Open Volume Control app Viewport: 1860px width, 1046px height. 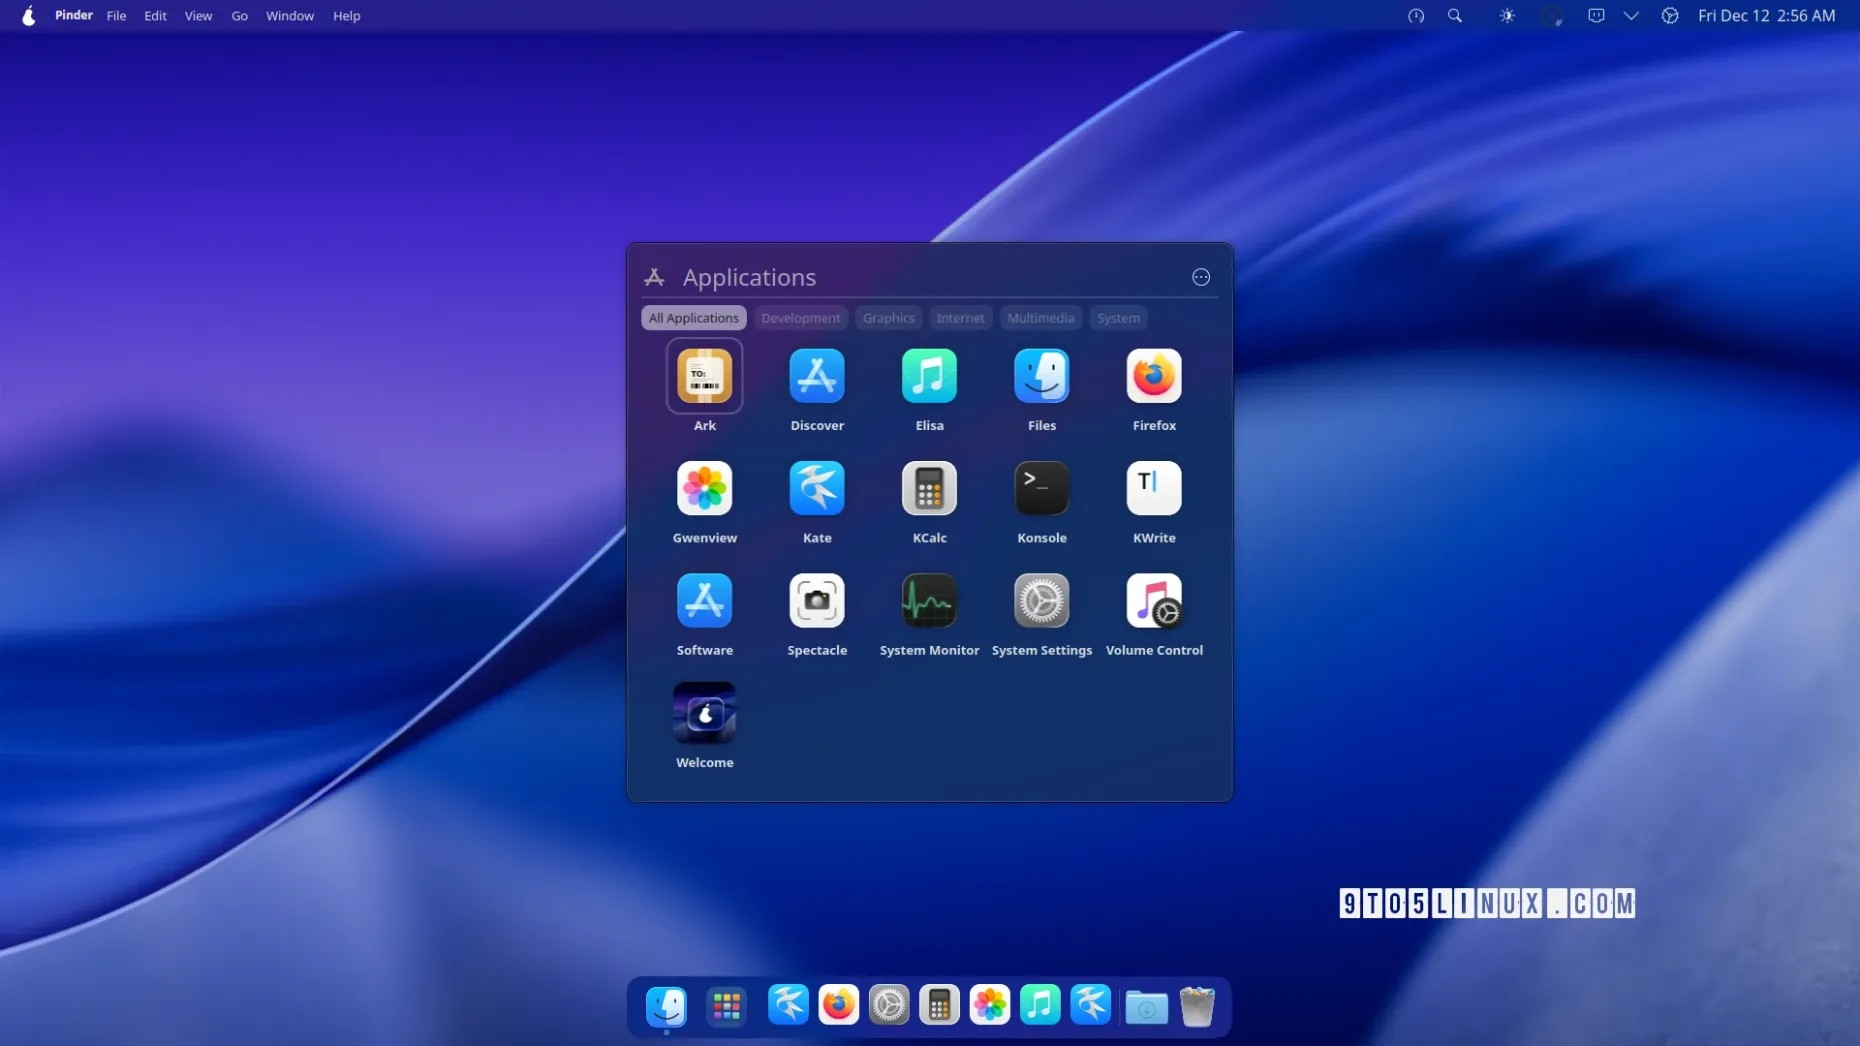(1153, 601)
